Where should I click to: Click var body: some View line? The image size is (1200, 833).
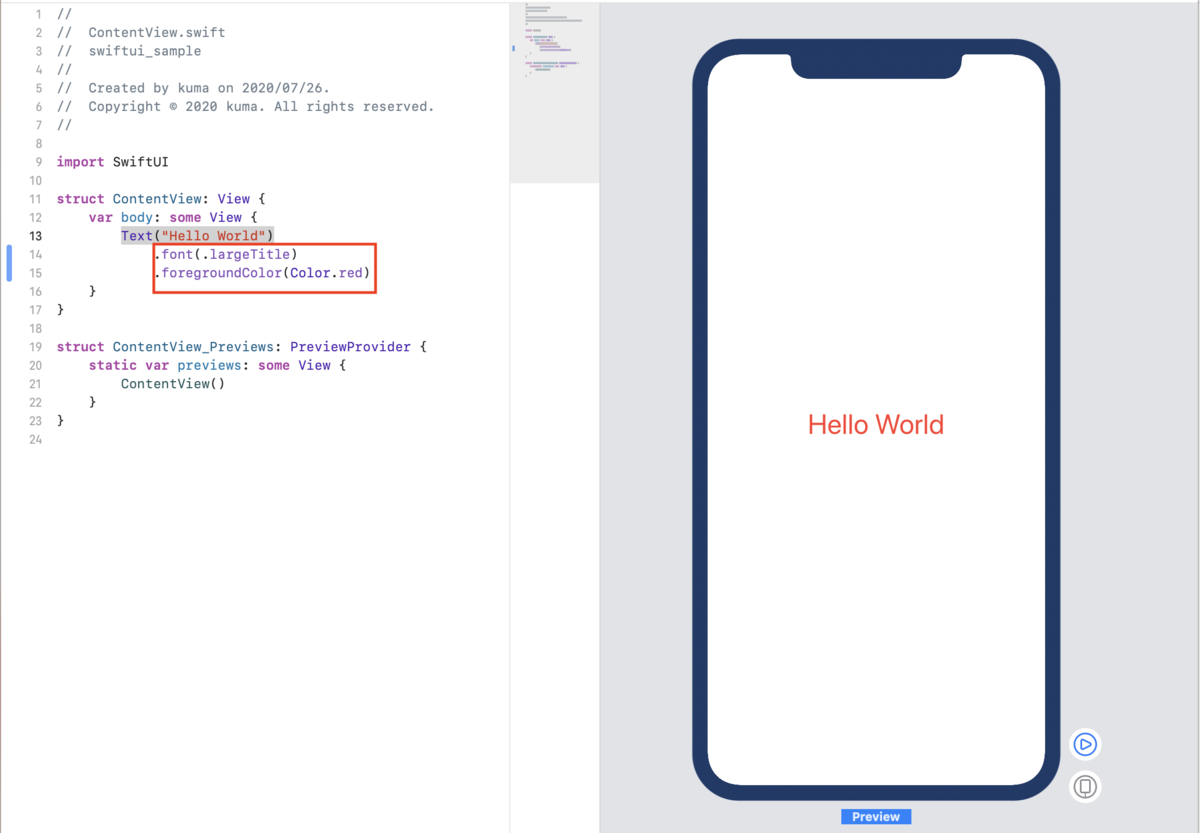[174, 217]
